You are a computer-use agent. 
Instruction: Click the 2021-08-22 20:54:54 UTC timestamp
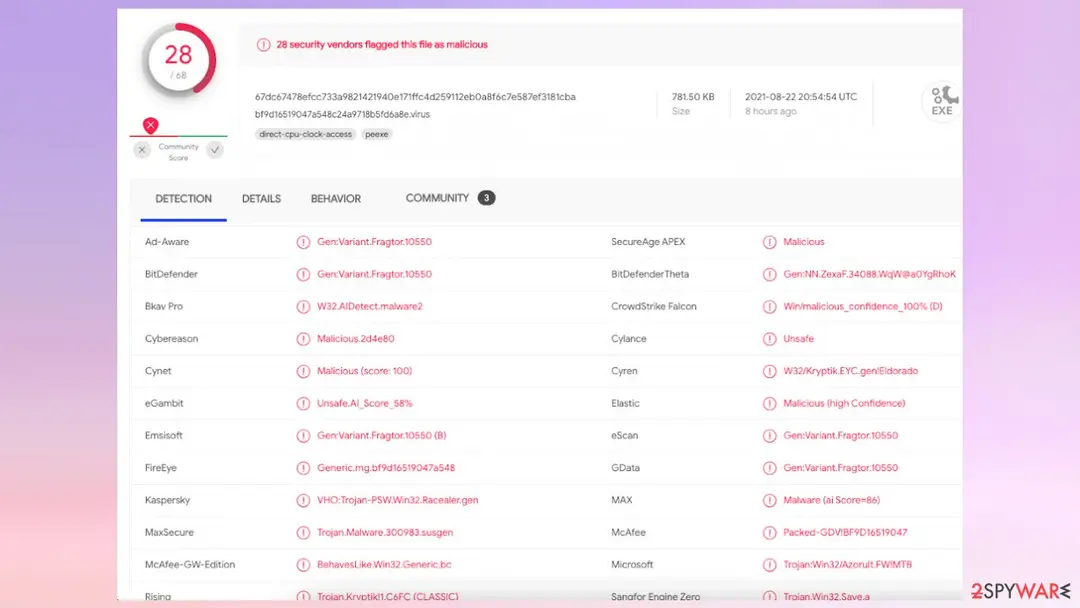click(801, 97)
